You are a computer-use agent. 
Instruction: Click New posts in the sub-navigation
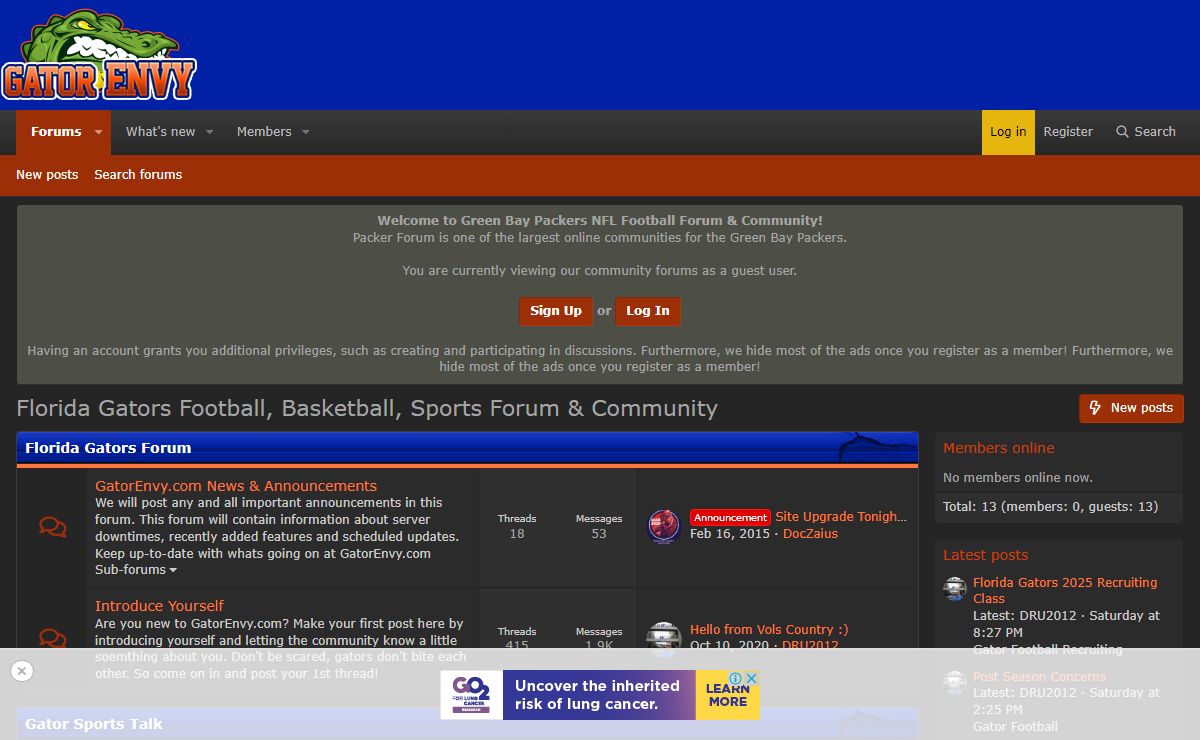(47, 175)
